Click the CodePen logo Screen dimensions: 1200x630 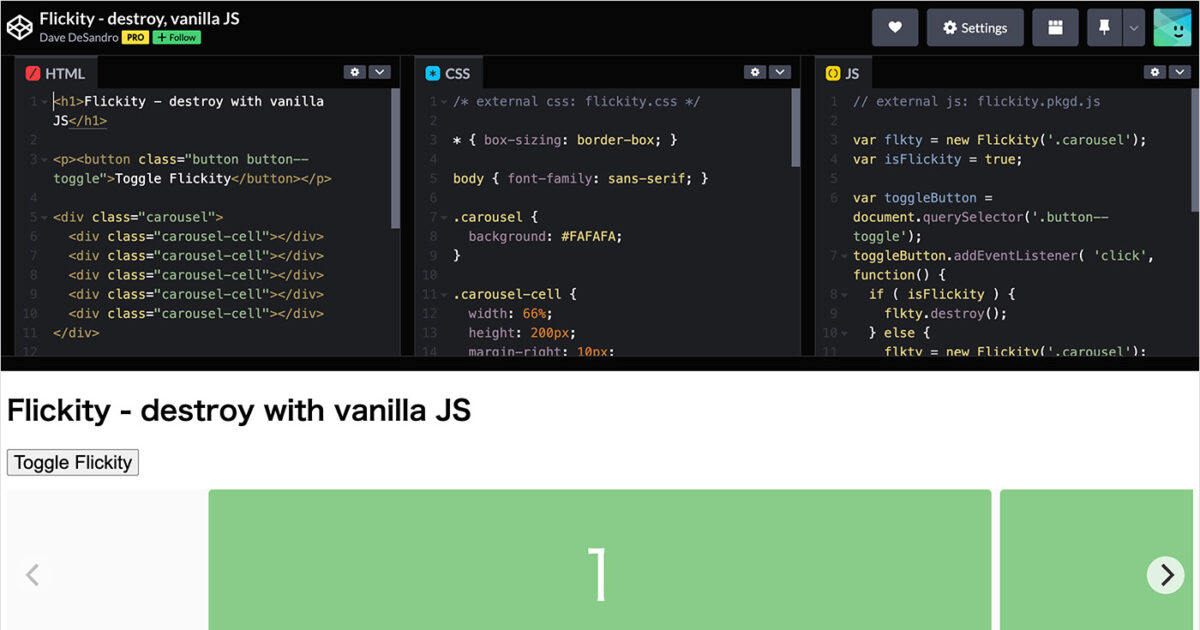click(x=19, y=26)
